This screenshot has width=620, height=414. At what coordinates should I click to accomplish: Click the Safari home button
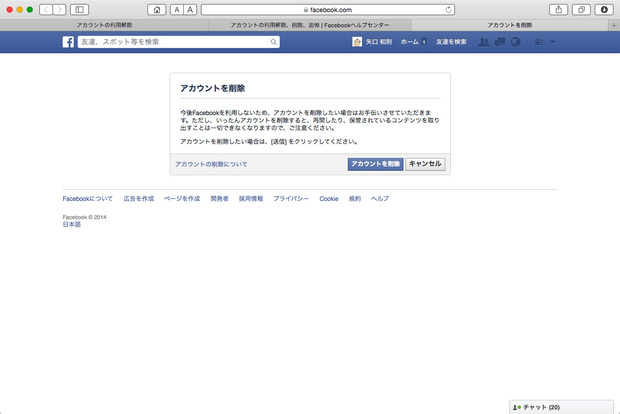(157, 9)
